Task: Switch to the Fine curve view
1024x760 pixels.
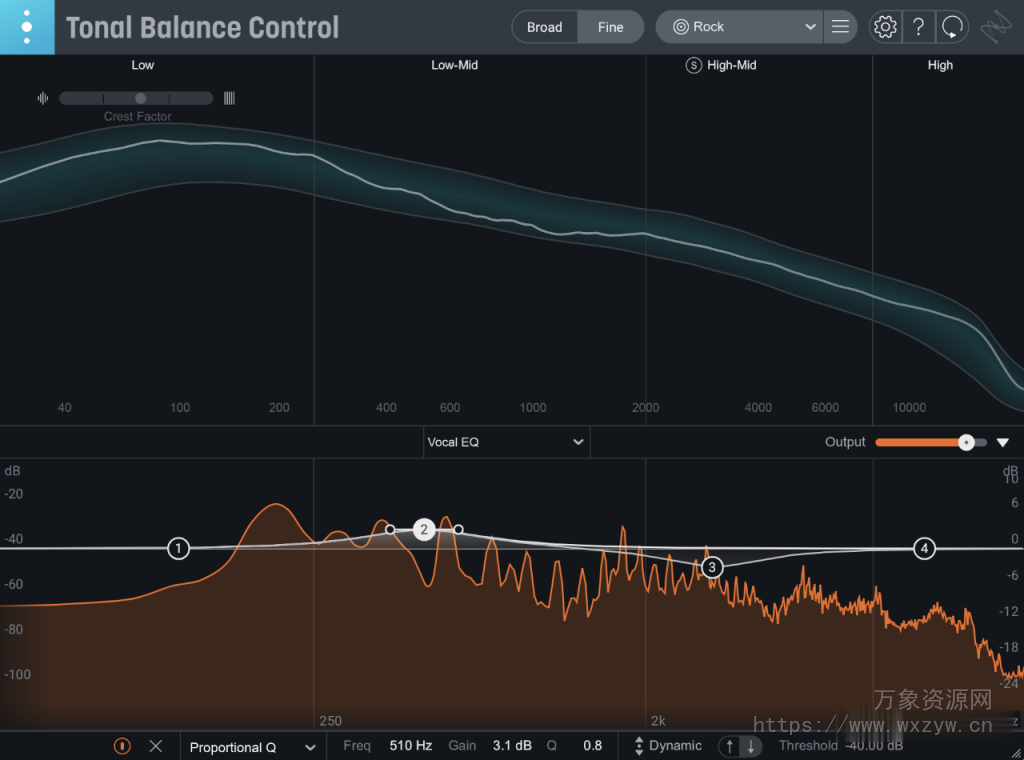Action: pyautogui.click(x=610, y=27)
